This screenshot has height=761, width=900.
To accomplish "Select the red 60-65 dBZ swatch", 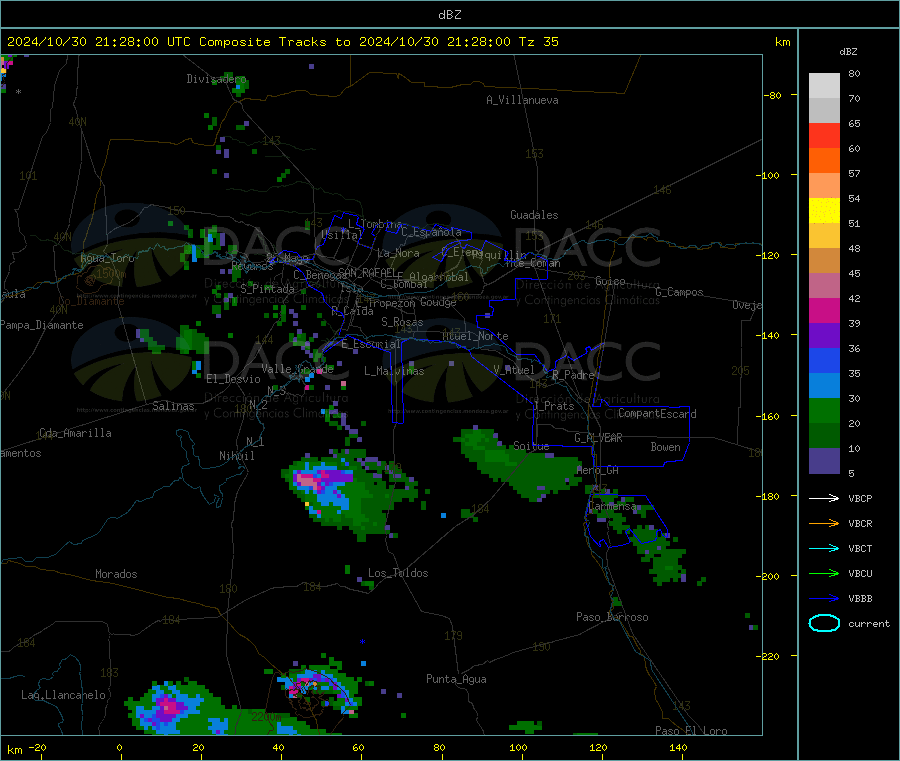I will [x=824, y=135].
